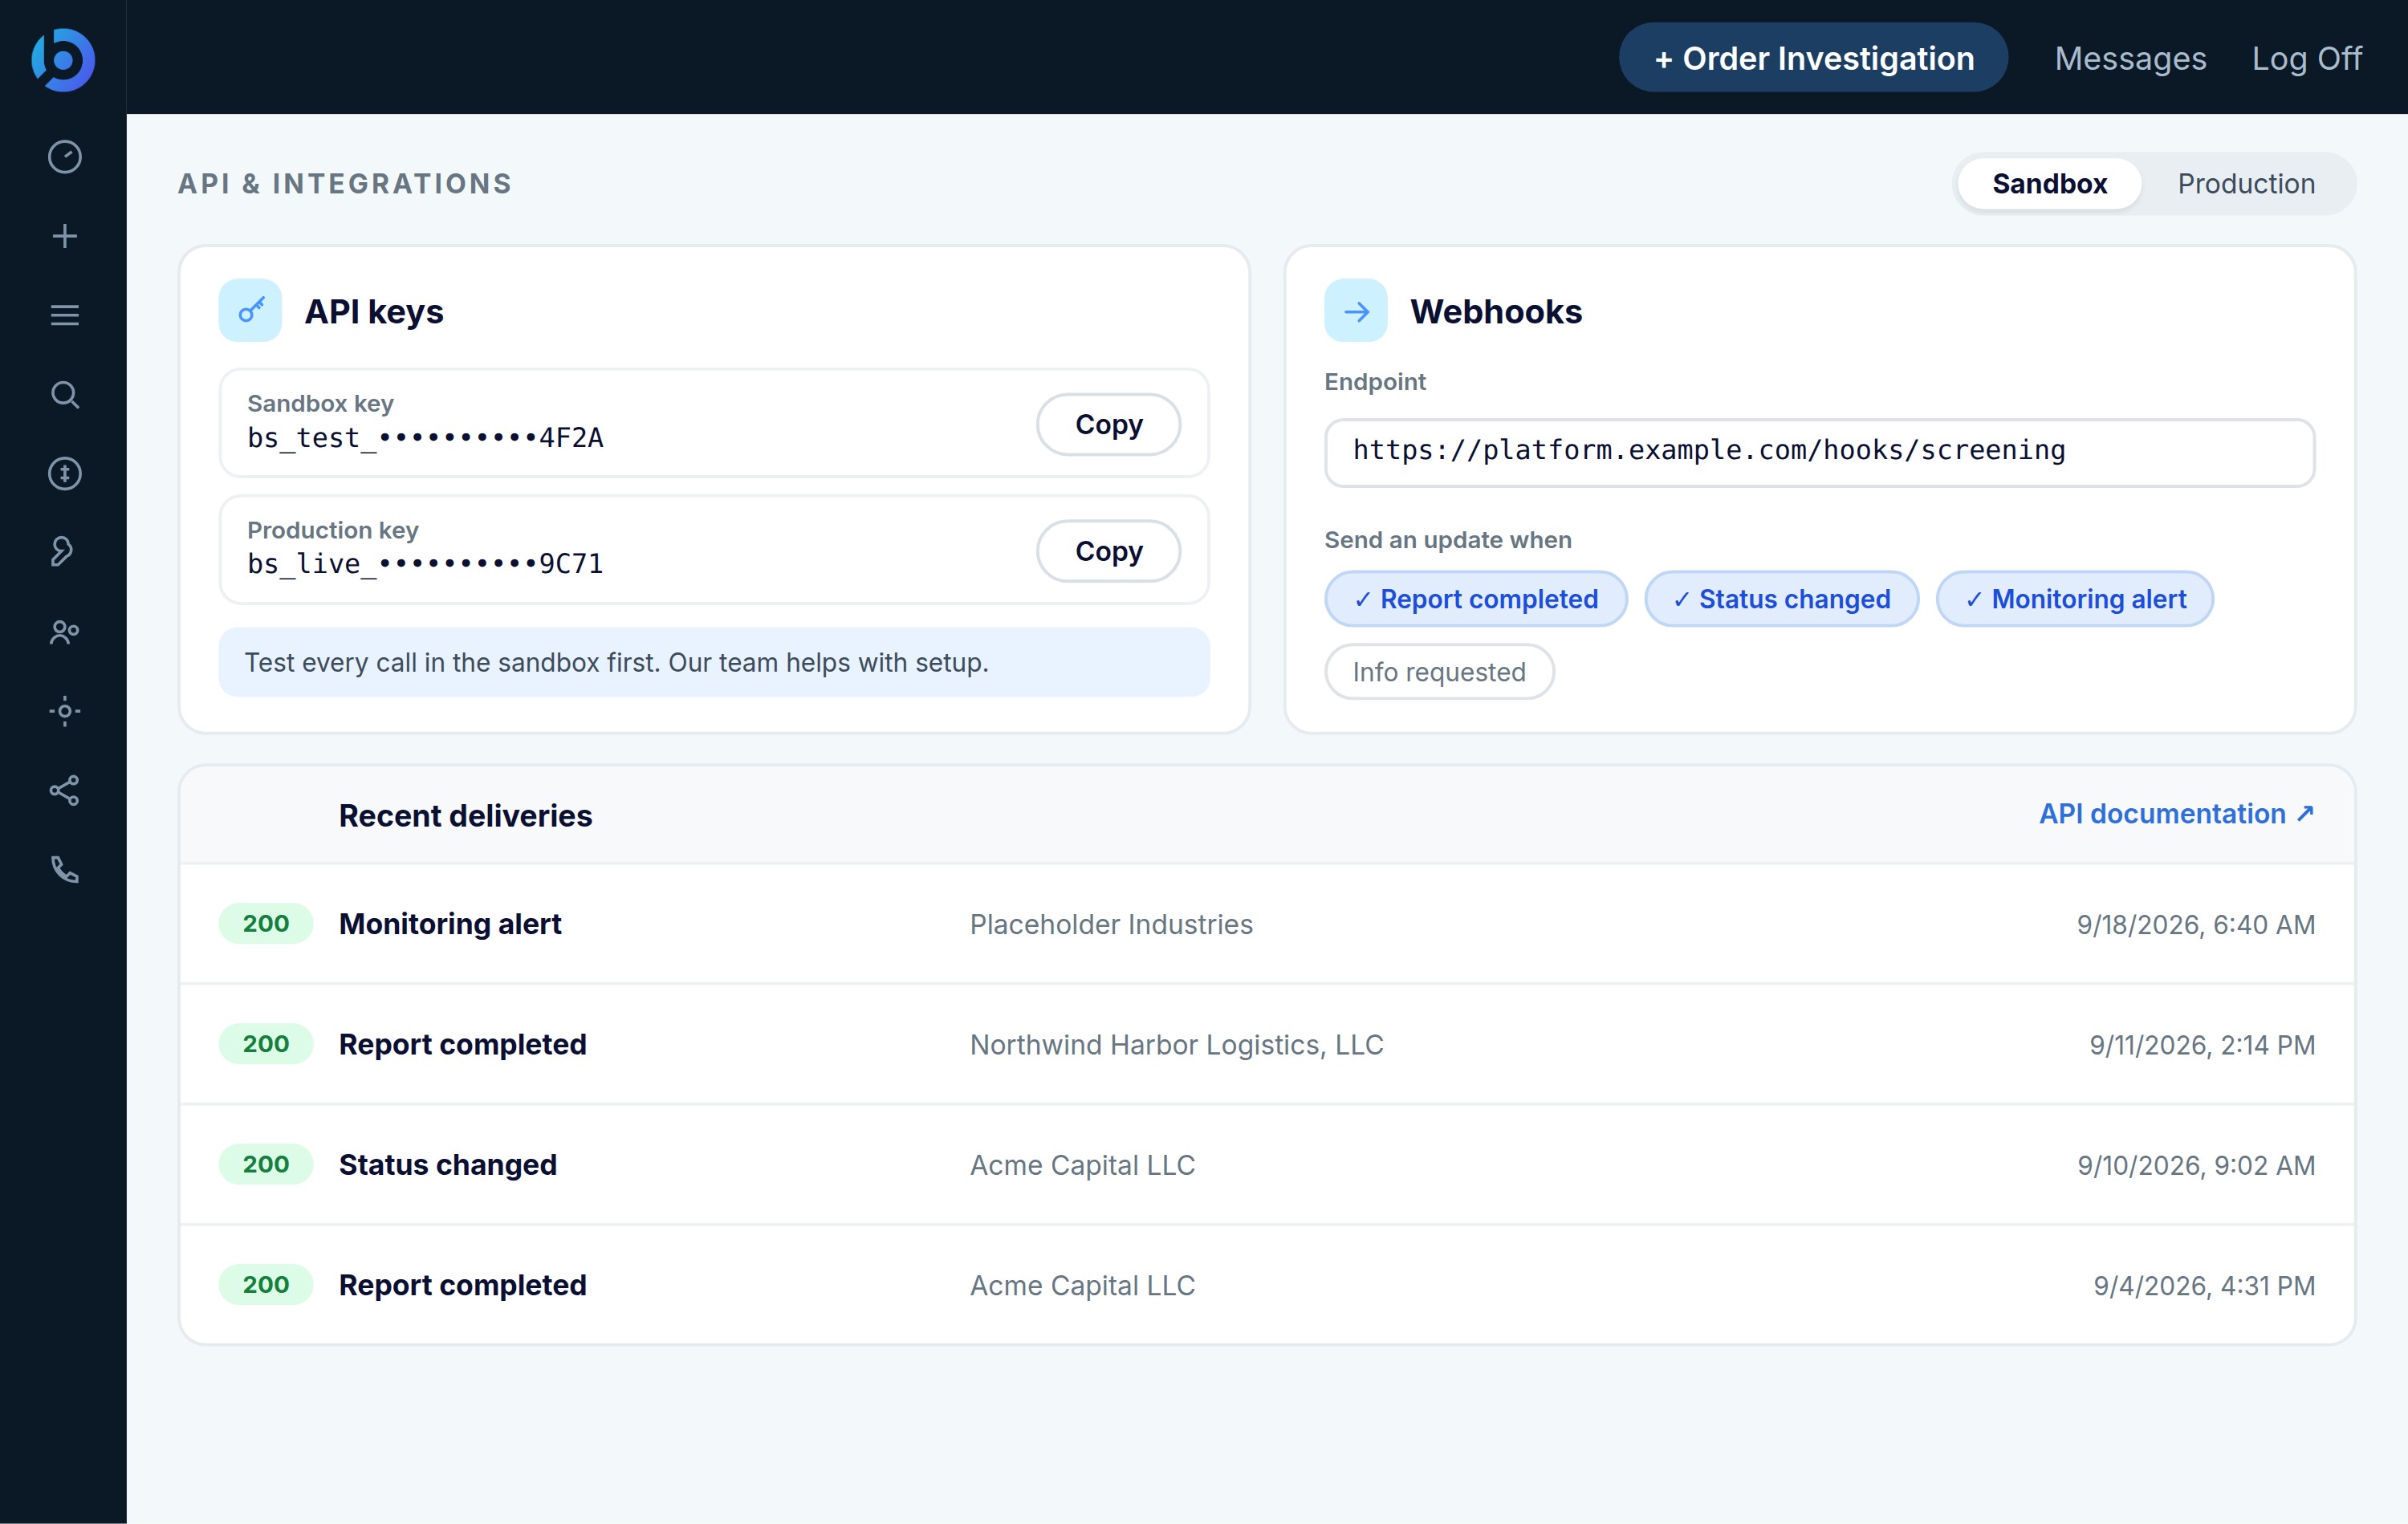Click the webhook Endpoint URL field
The width and height of the screenshot is (2408, 1524).
click(1819, 452)
